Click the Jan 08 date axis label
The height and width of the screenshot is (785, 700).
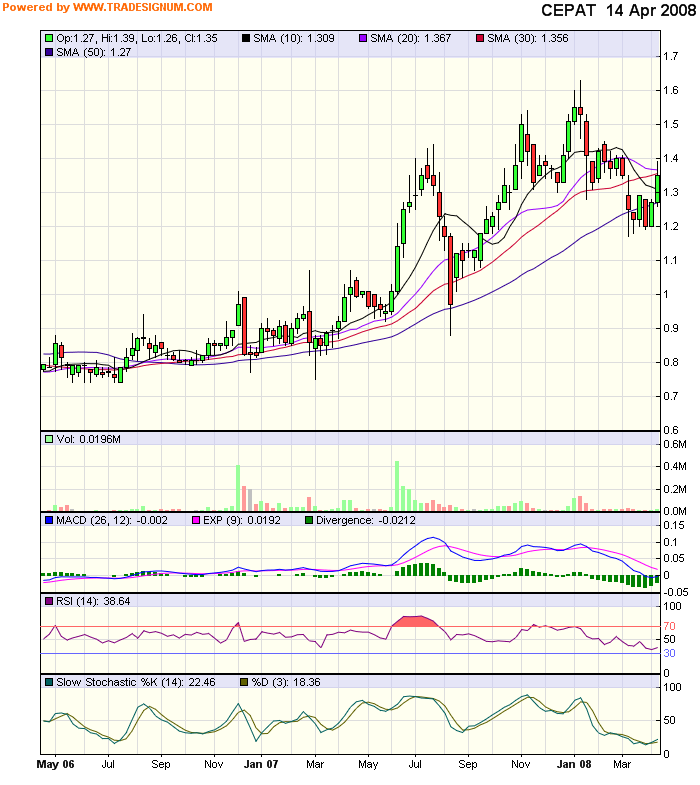click(x=574, y=764)
